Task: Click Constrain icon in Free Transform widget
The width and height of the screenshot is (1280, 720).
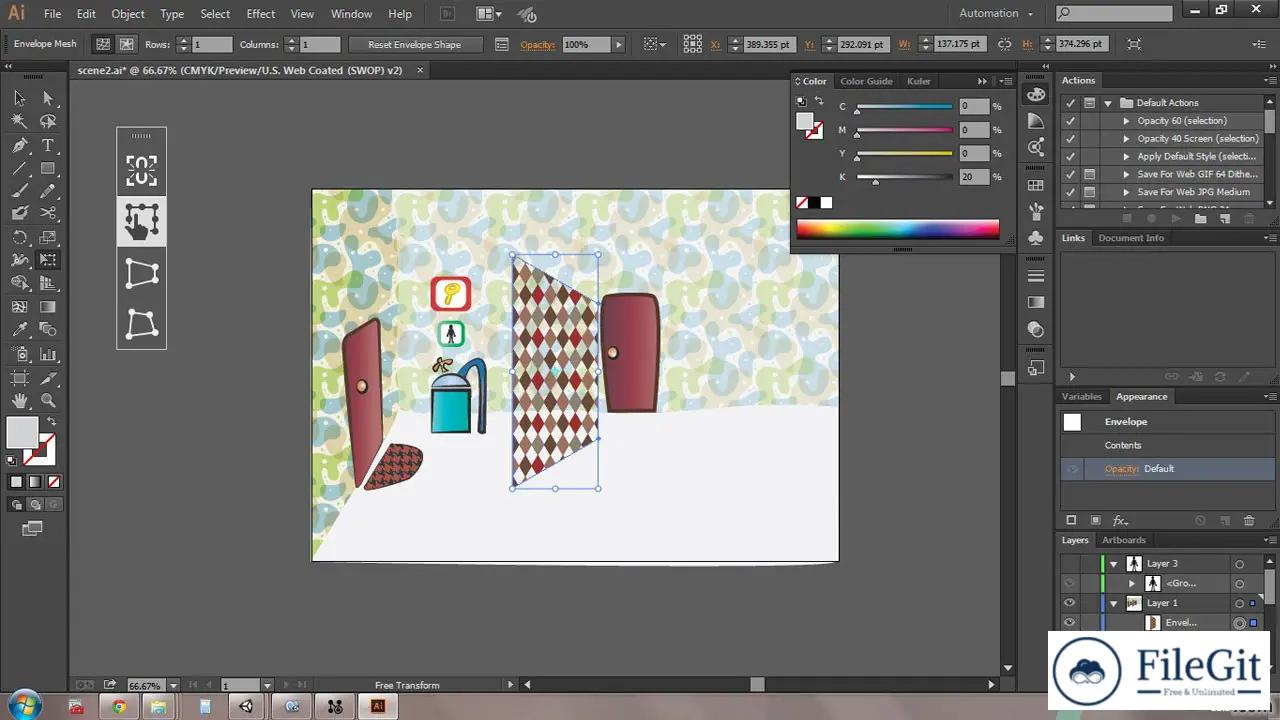Action: click(141, 170)
